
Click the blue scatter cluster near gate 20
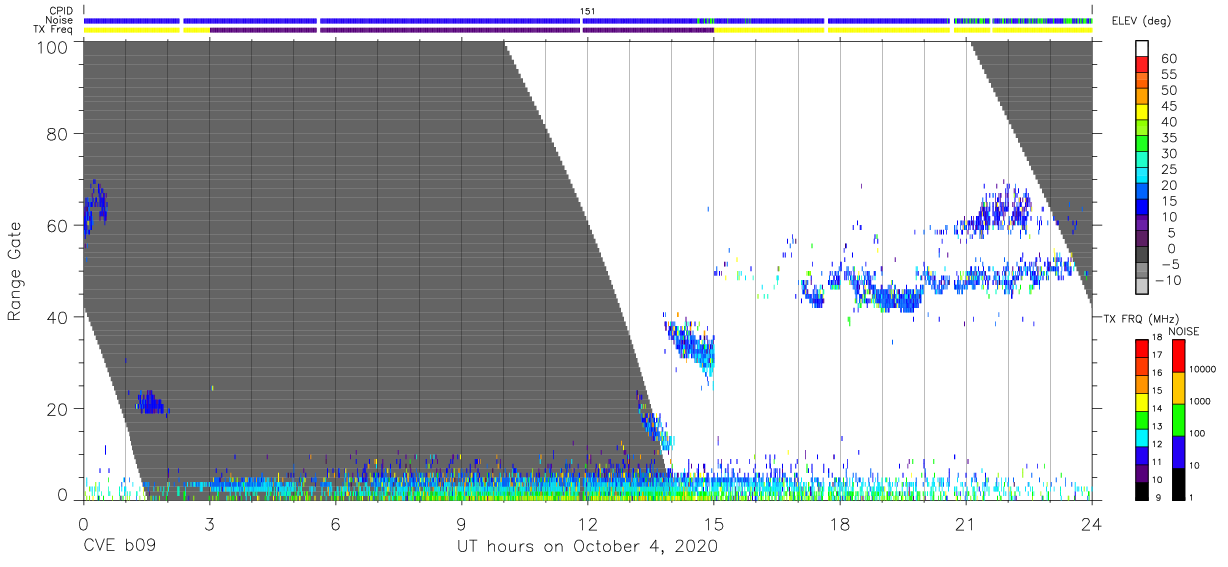coord(151,403)
